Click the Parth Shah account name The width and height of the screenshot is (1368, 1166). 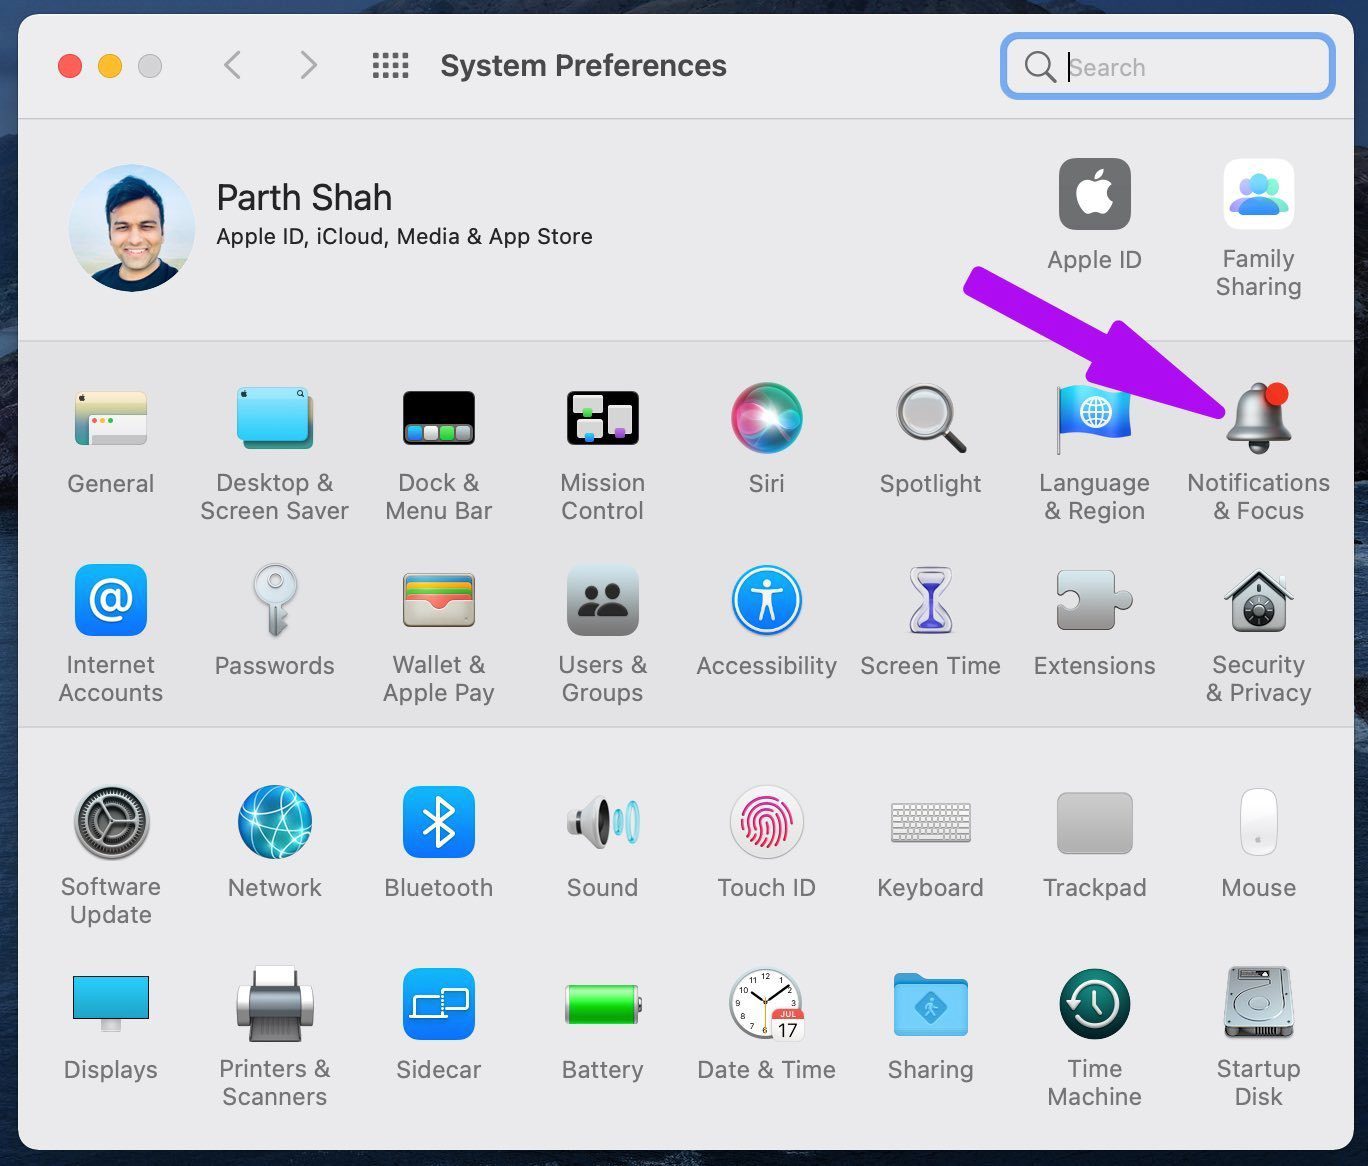pos(304,198)
